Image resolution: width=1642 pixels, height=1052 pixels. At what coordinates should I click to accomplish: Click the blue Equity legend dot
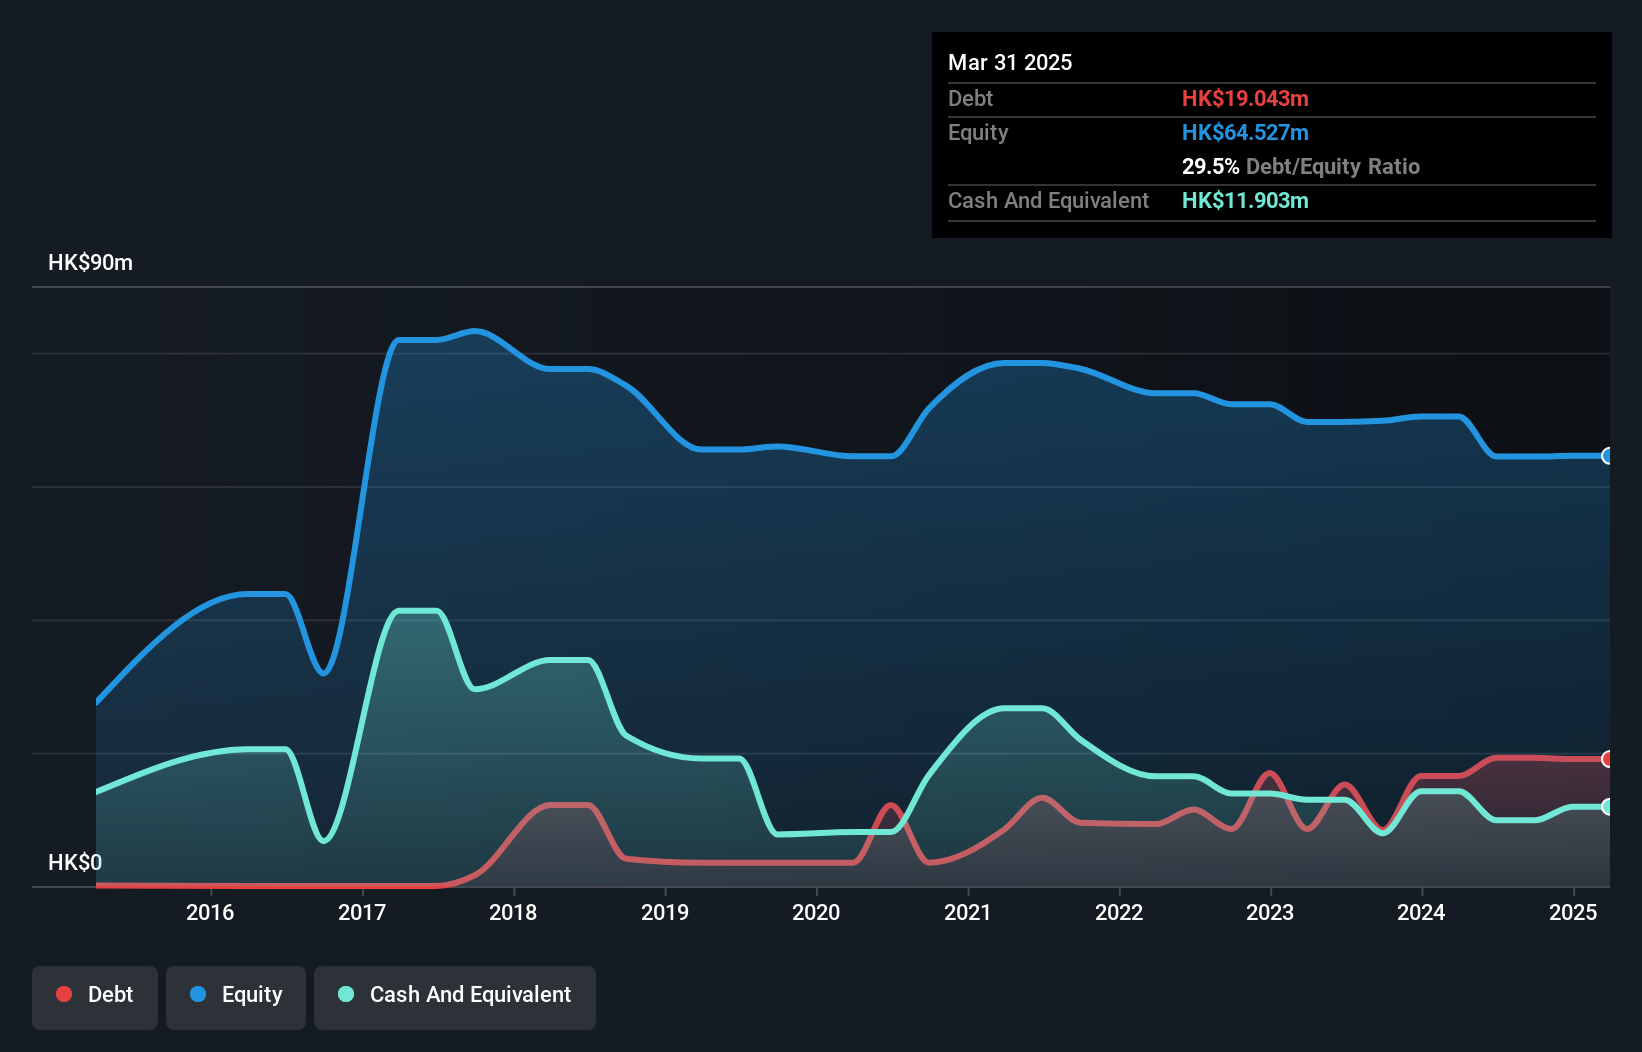196,994
